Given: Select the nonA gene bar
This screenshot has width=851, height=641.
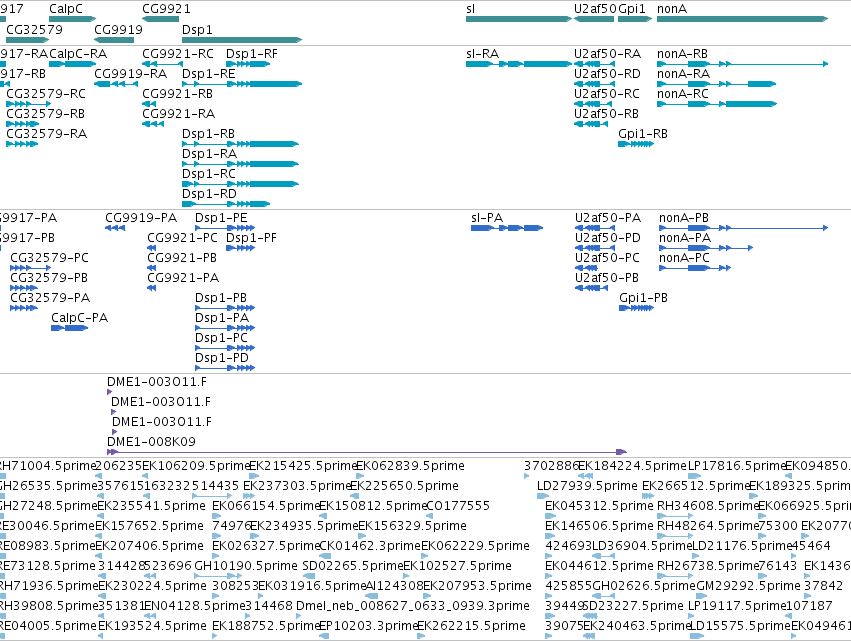Looking at the screenshot, I should (742, 19).
